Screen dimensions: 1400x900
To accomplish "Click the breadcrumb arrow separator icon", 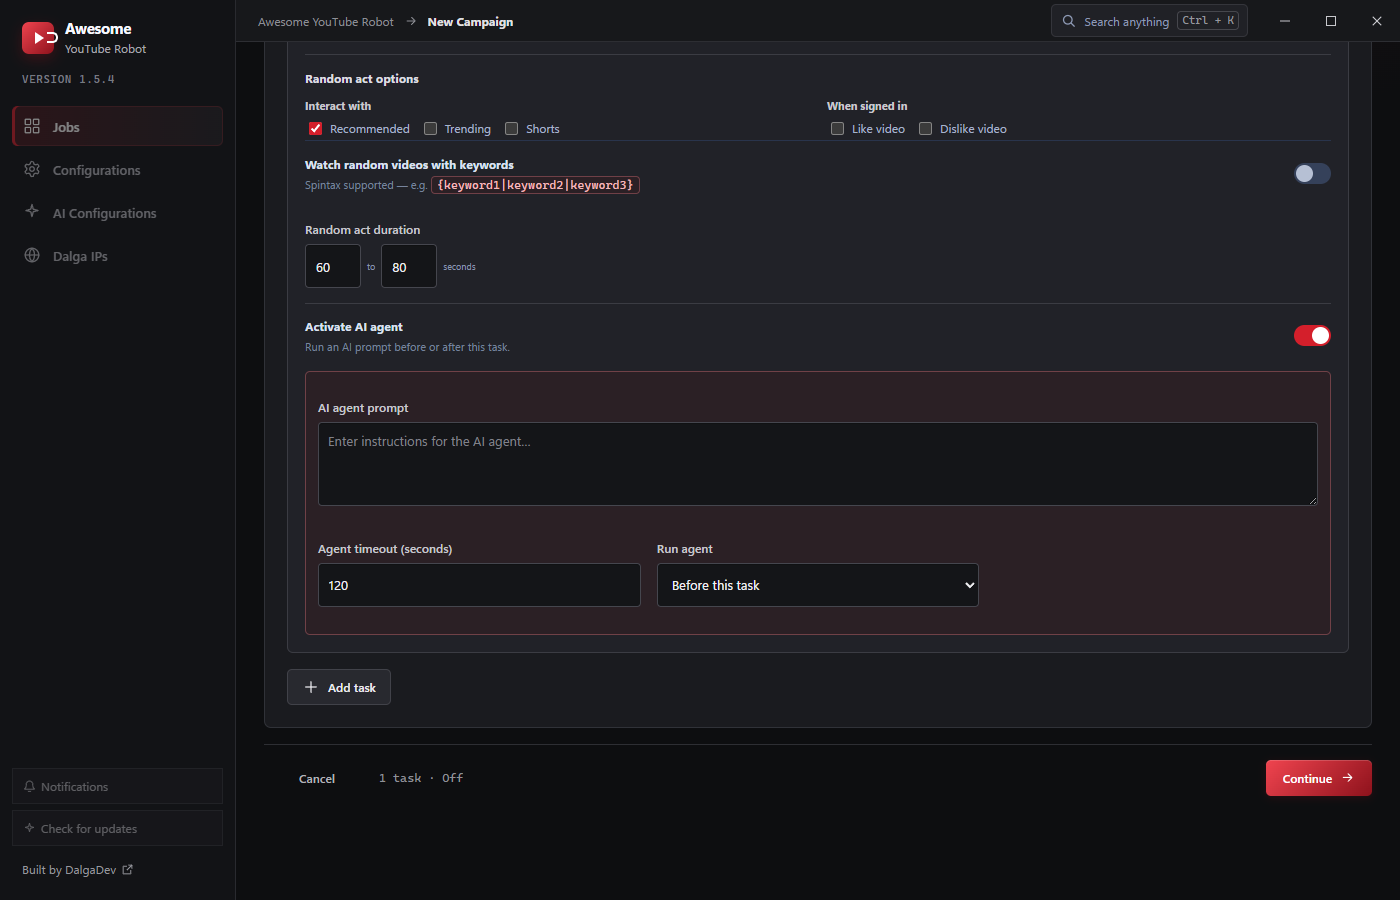I will click(411, 21).
